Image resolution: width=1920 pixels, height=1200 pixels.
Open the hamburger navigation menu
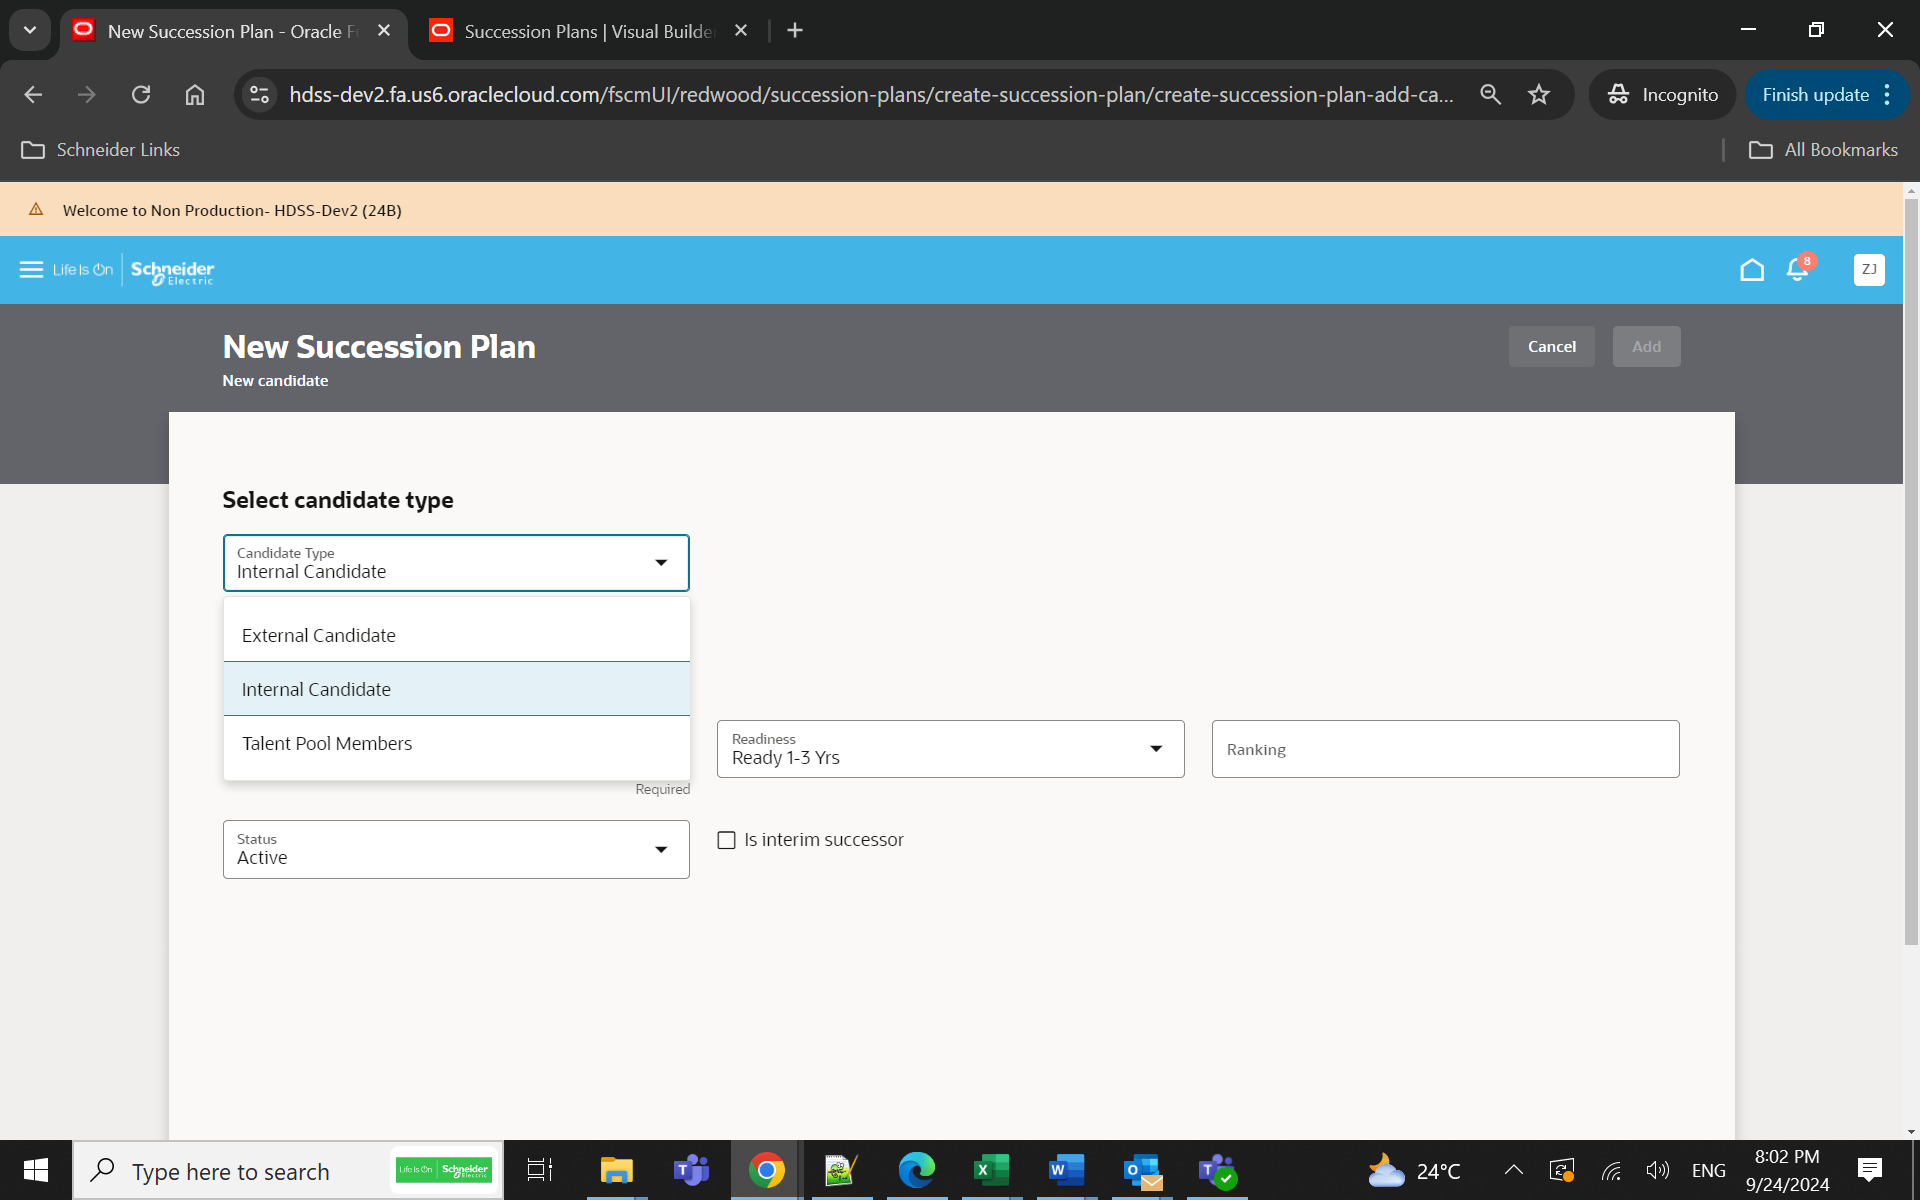coord(31,269)
